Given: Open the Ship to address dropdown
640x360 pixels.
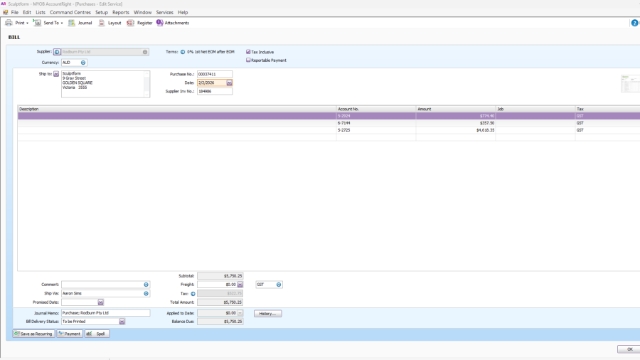Looking at the screenshot, I should 56,74.
